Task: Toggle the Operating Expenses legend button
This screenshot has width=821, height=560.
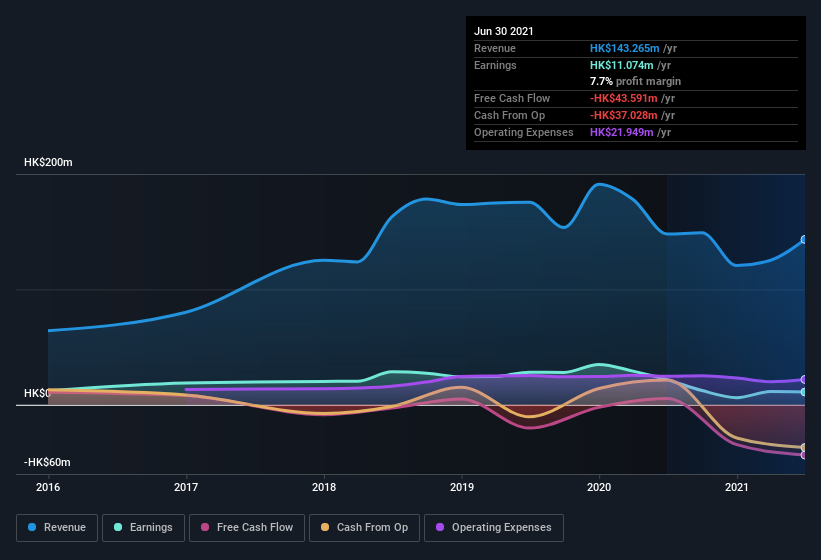Action: pyautogui.click(x=494, y=528)
